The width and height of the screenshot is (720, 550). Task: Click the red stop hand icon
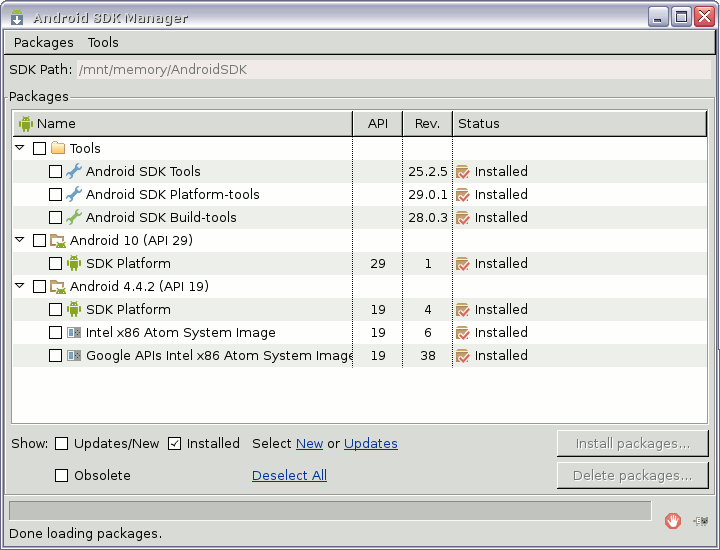673,521
